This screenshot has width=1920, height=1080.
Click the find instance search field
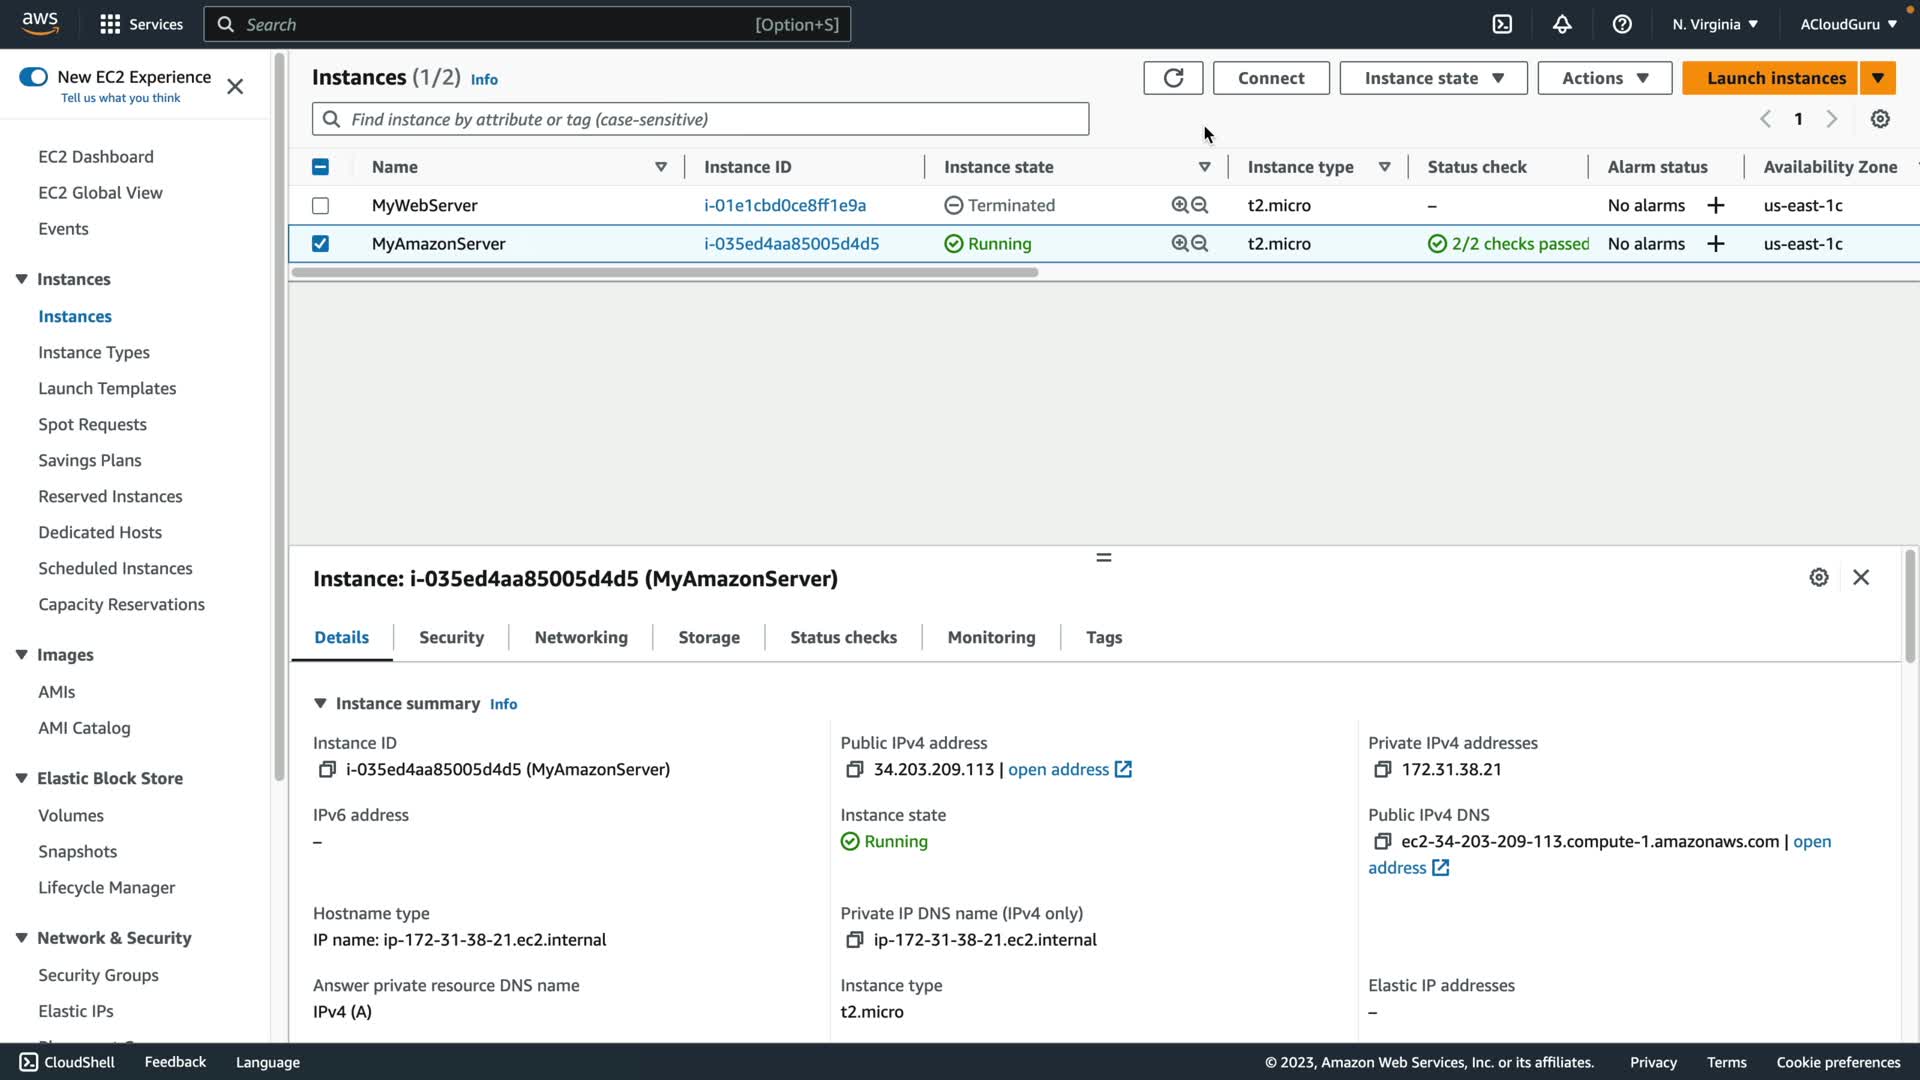pos(700,119)
